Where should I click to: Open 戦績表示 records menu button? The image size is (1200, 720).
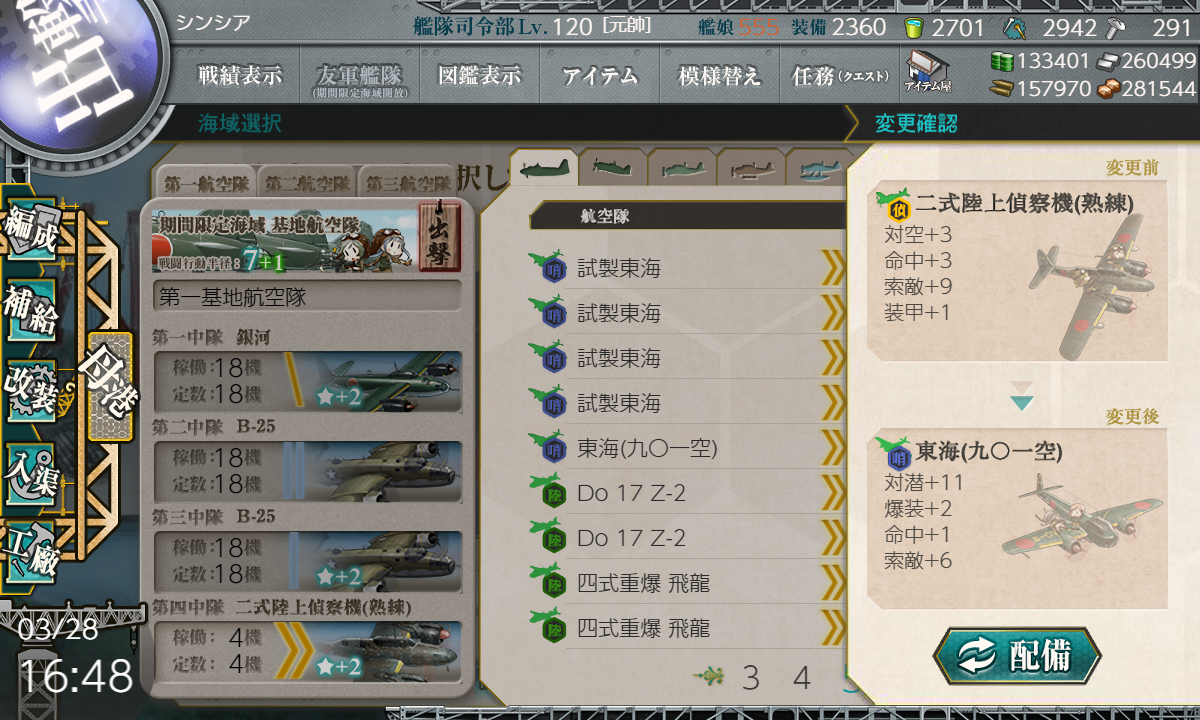(240, 76)
